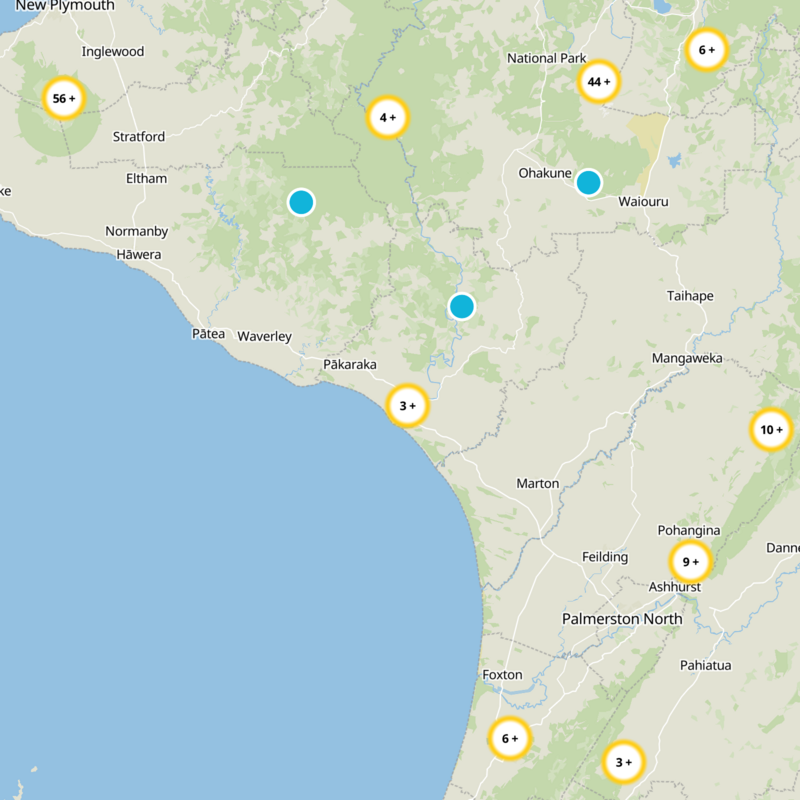Click the Pākaraka label
The width and height of the screenshot is (800, 800).
click(350, 364)
